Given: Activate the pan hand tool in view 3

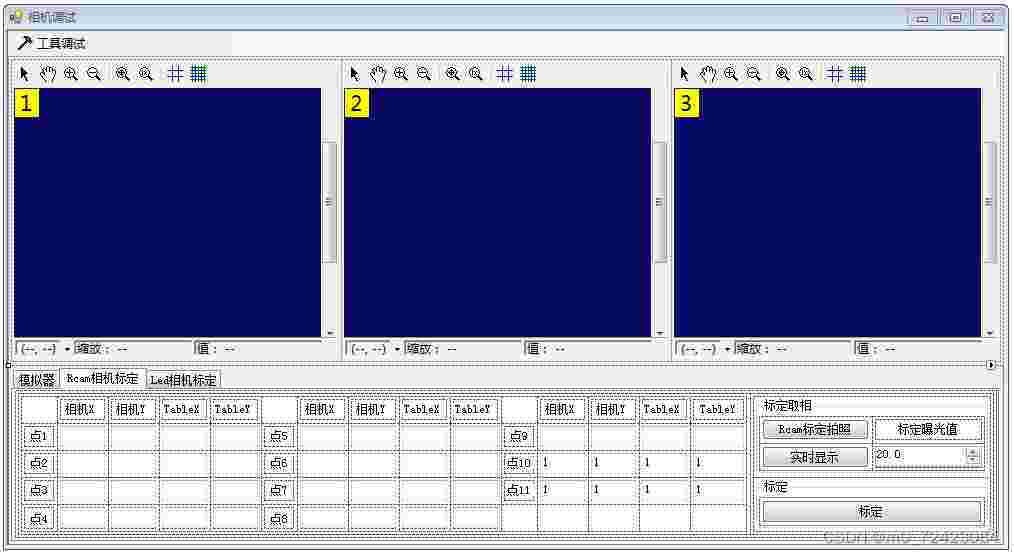Looking at the screenshot, I should coord(707,74).
